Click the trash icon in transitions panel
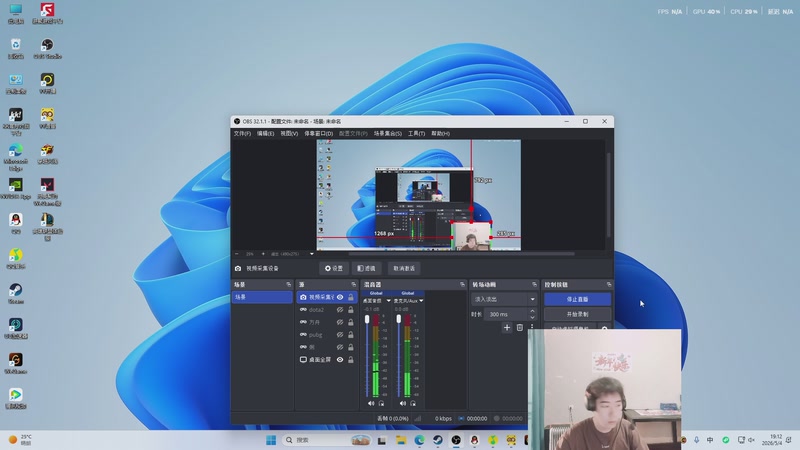Viewport: 800px width, 450px height. (x=519, y=328)
